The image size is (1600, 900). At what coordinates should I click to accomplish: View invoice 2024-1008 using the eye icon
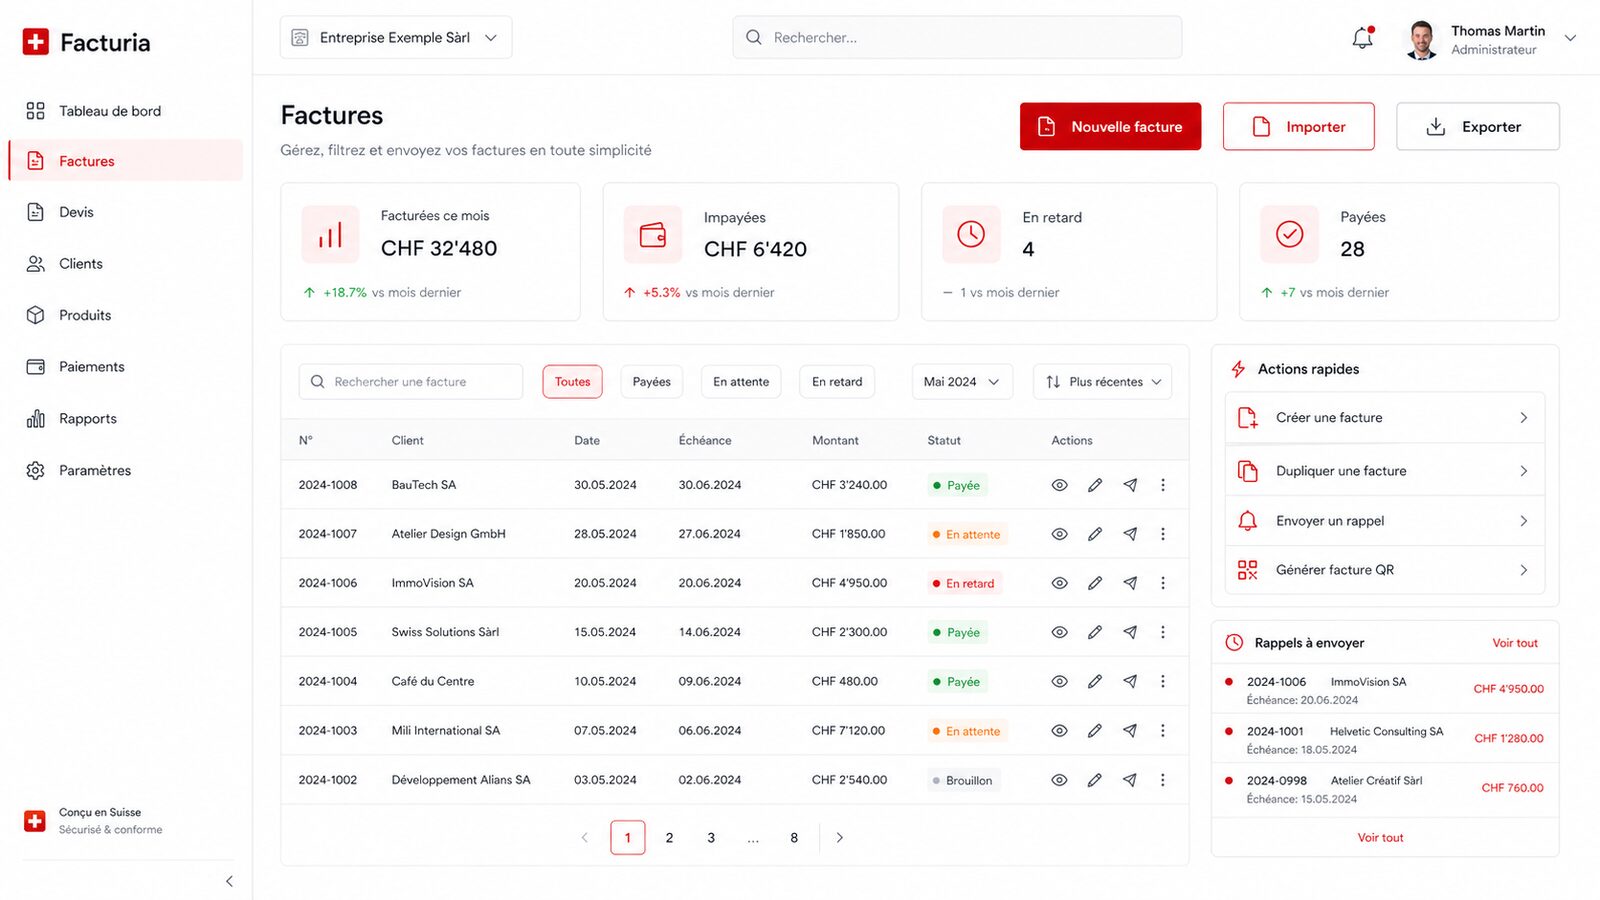click(x=1060, y=485)
